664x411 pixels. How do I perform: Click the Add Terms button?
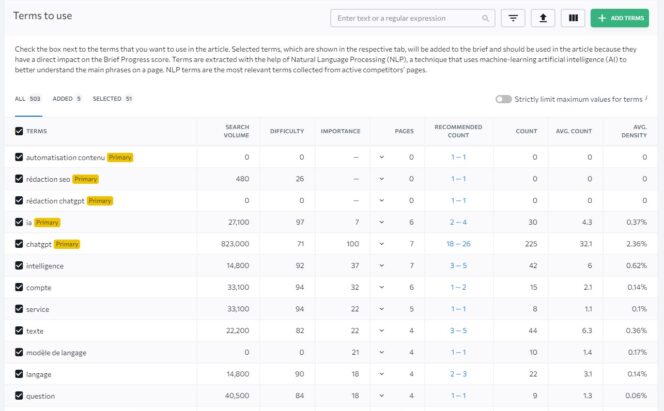pos(619,18)
